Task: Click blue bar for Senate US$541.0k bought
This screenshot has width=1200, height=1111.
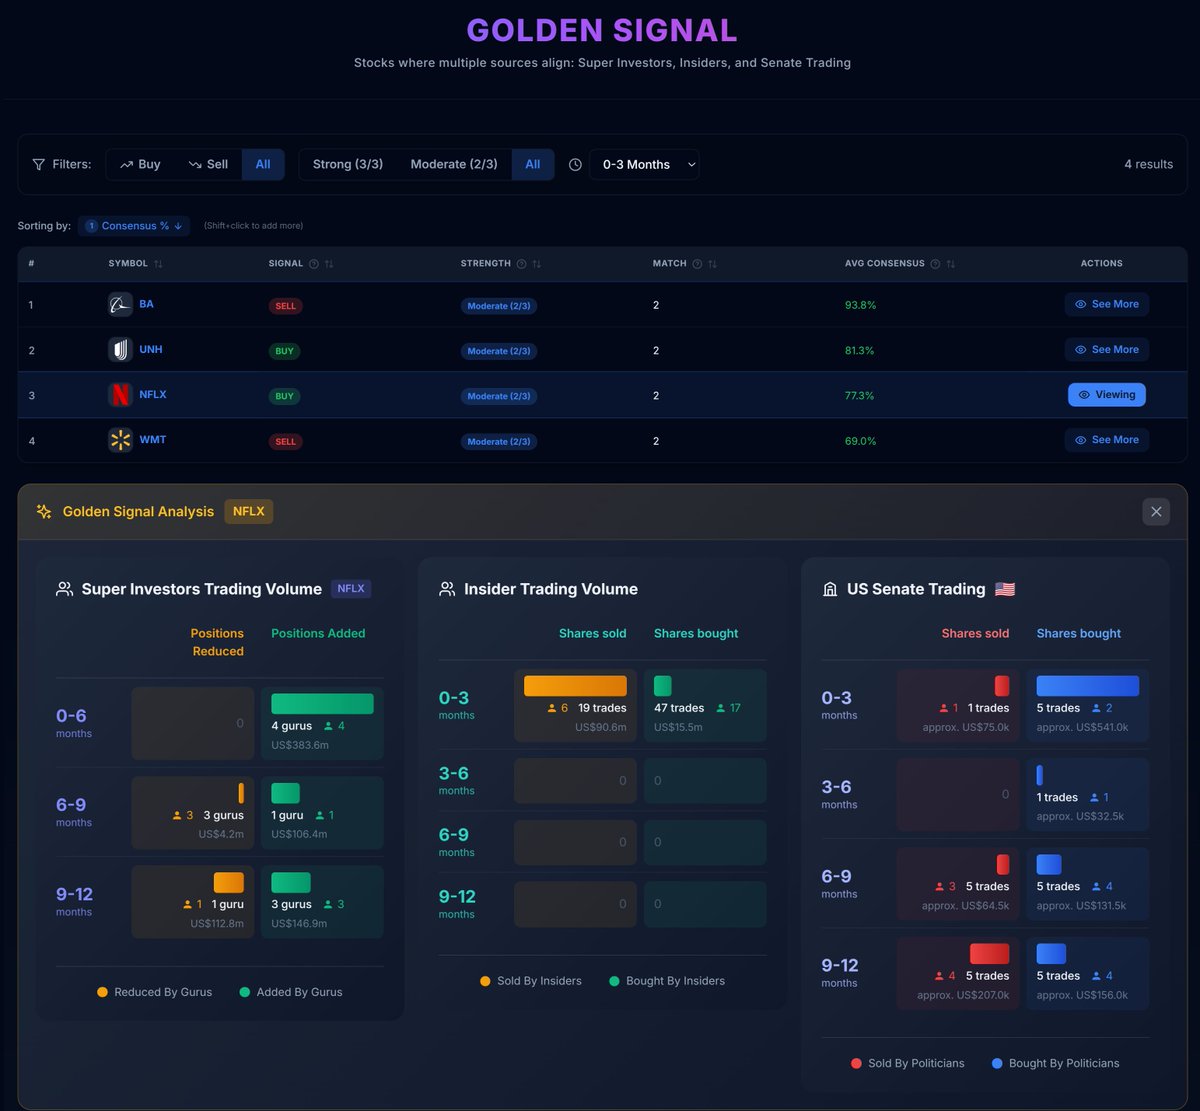Action: pyautogui.click(x=1088, y=686)
